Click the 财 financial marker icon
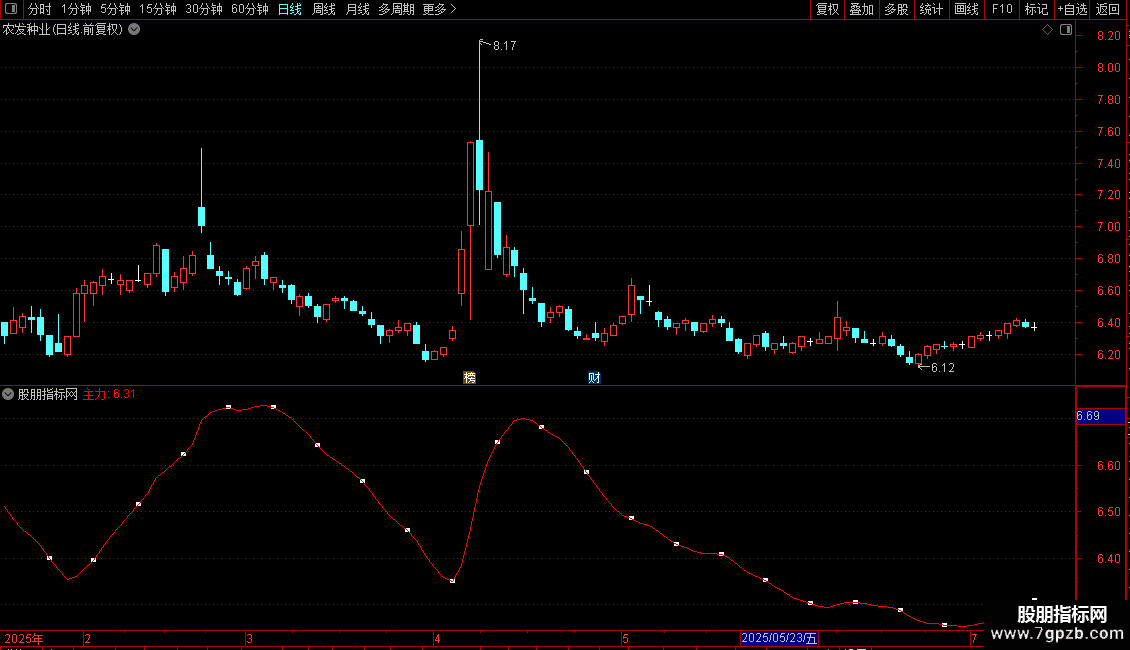1130x650 pixels. click(x=595, y=378)
